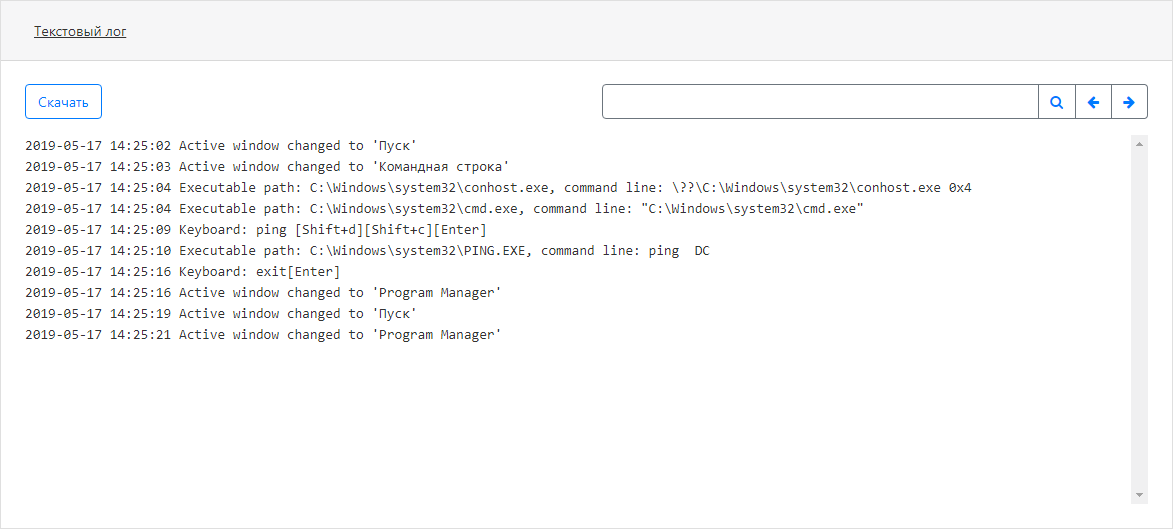This screenshot has width=1173, height=529.
Task: Jump to next search match arrow
Action: click(x=1129, y=102)
